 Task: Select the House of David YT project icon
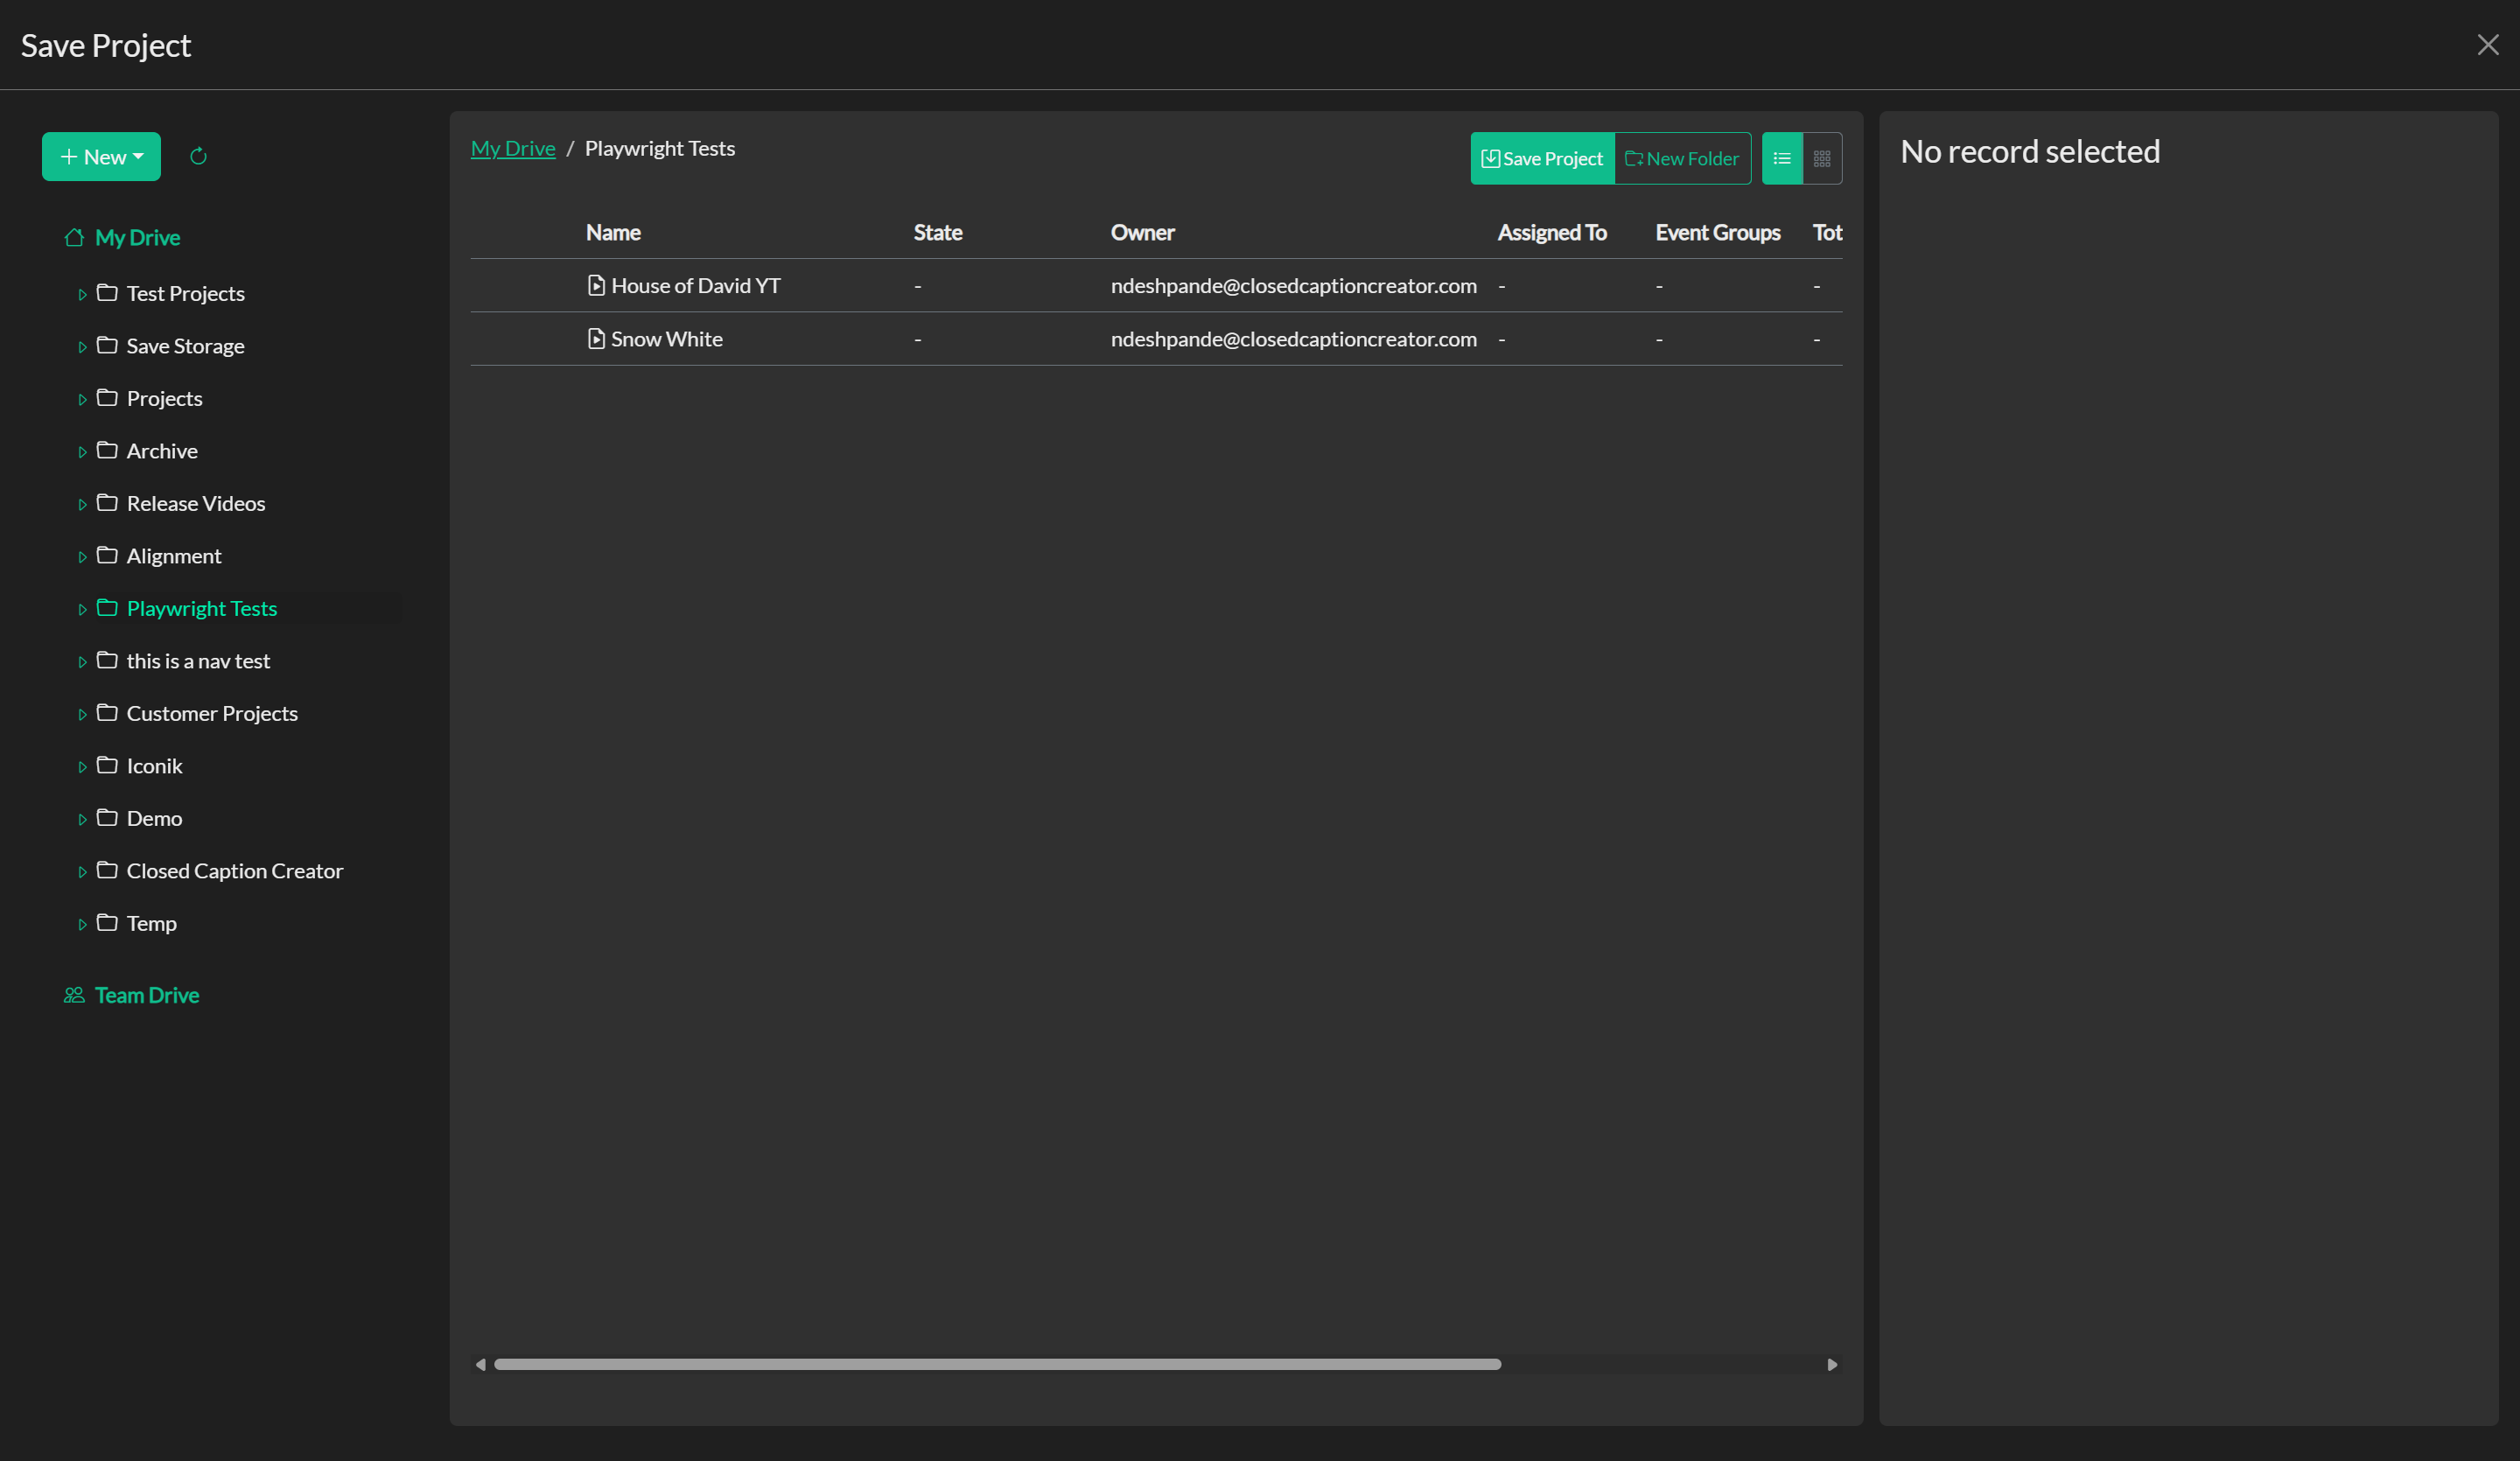[x=596, y=285]
